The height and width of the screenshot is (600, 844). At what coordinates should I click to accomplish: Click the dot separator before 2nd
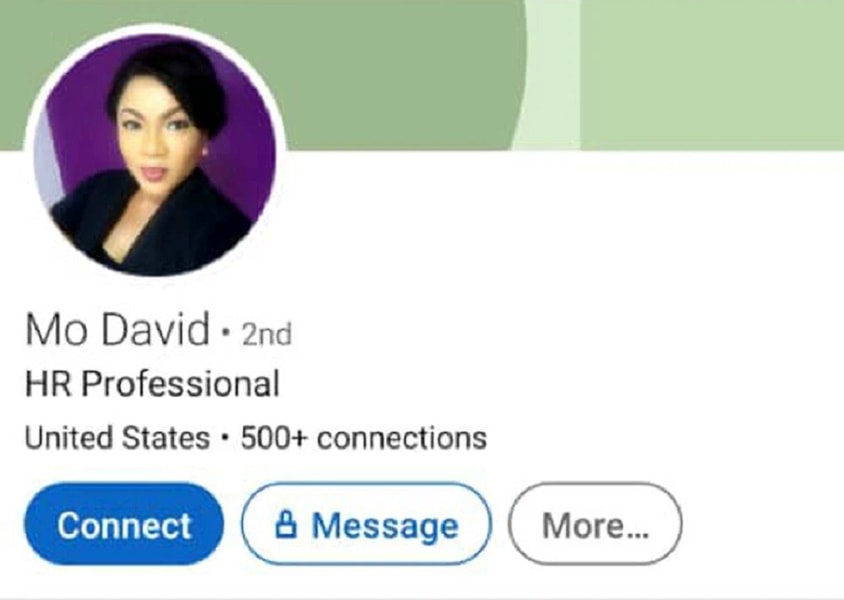(226, 332)
